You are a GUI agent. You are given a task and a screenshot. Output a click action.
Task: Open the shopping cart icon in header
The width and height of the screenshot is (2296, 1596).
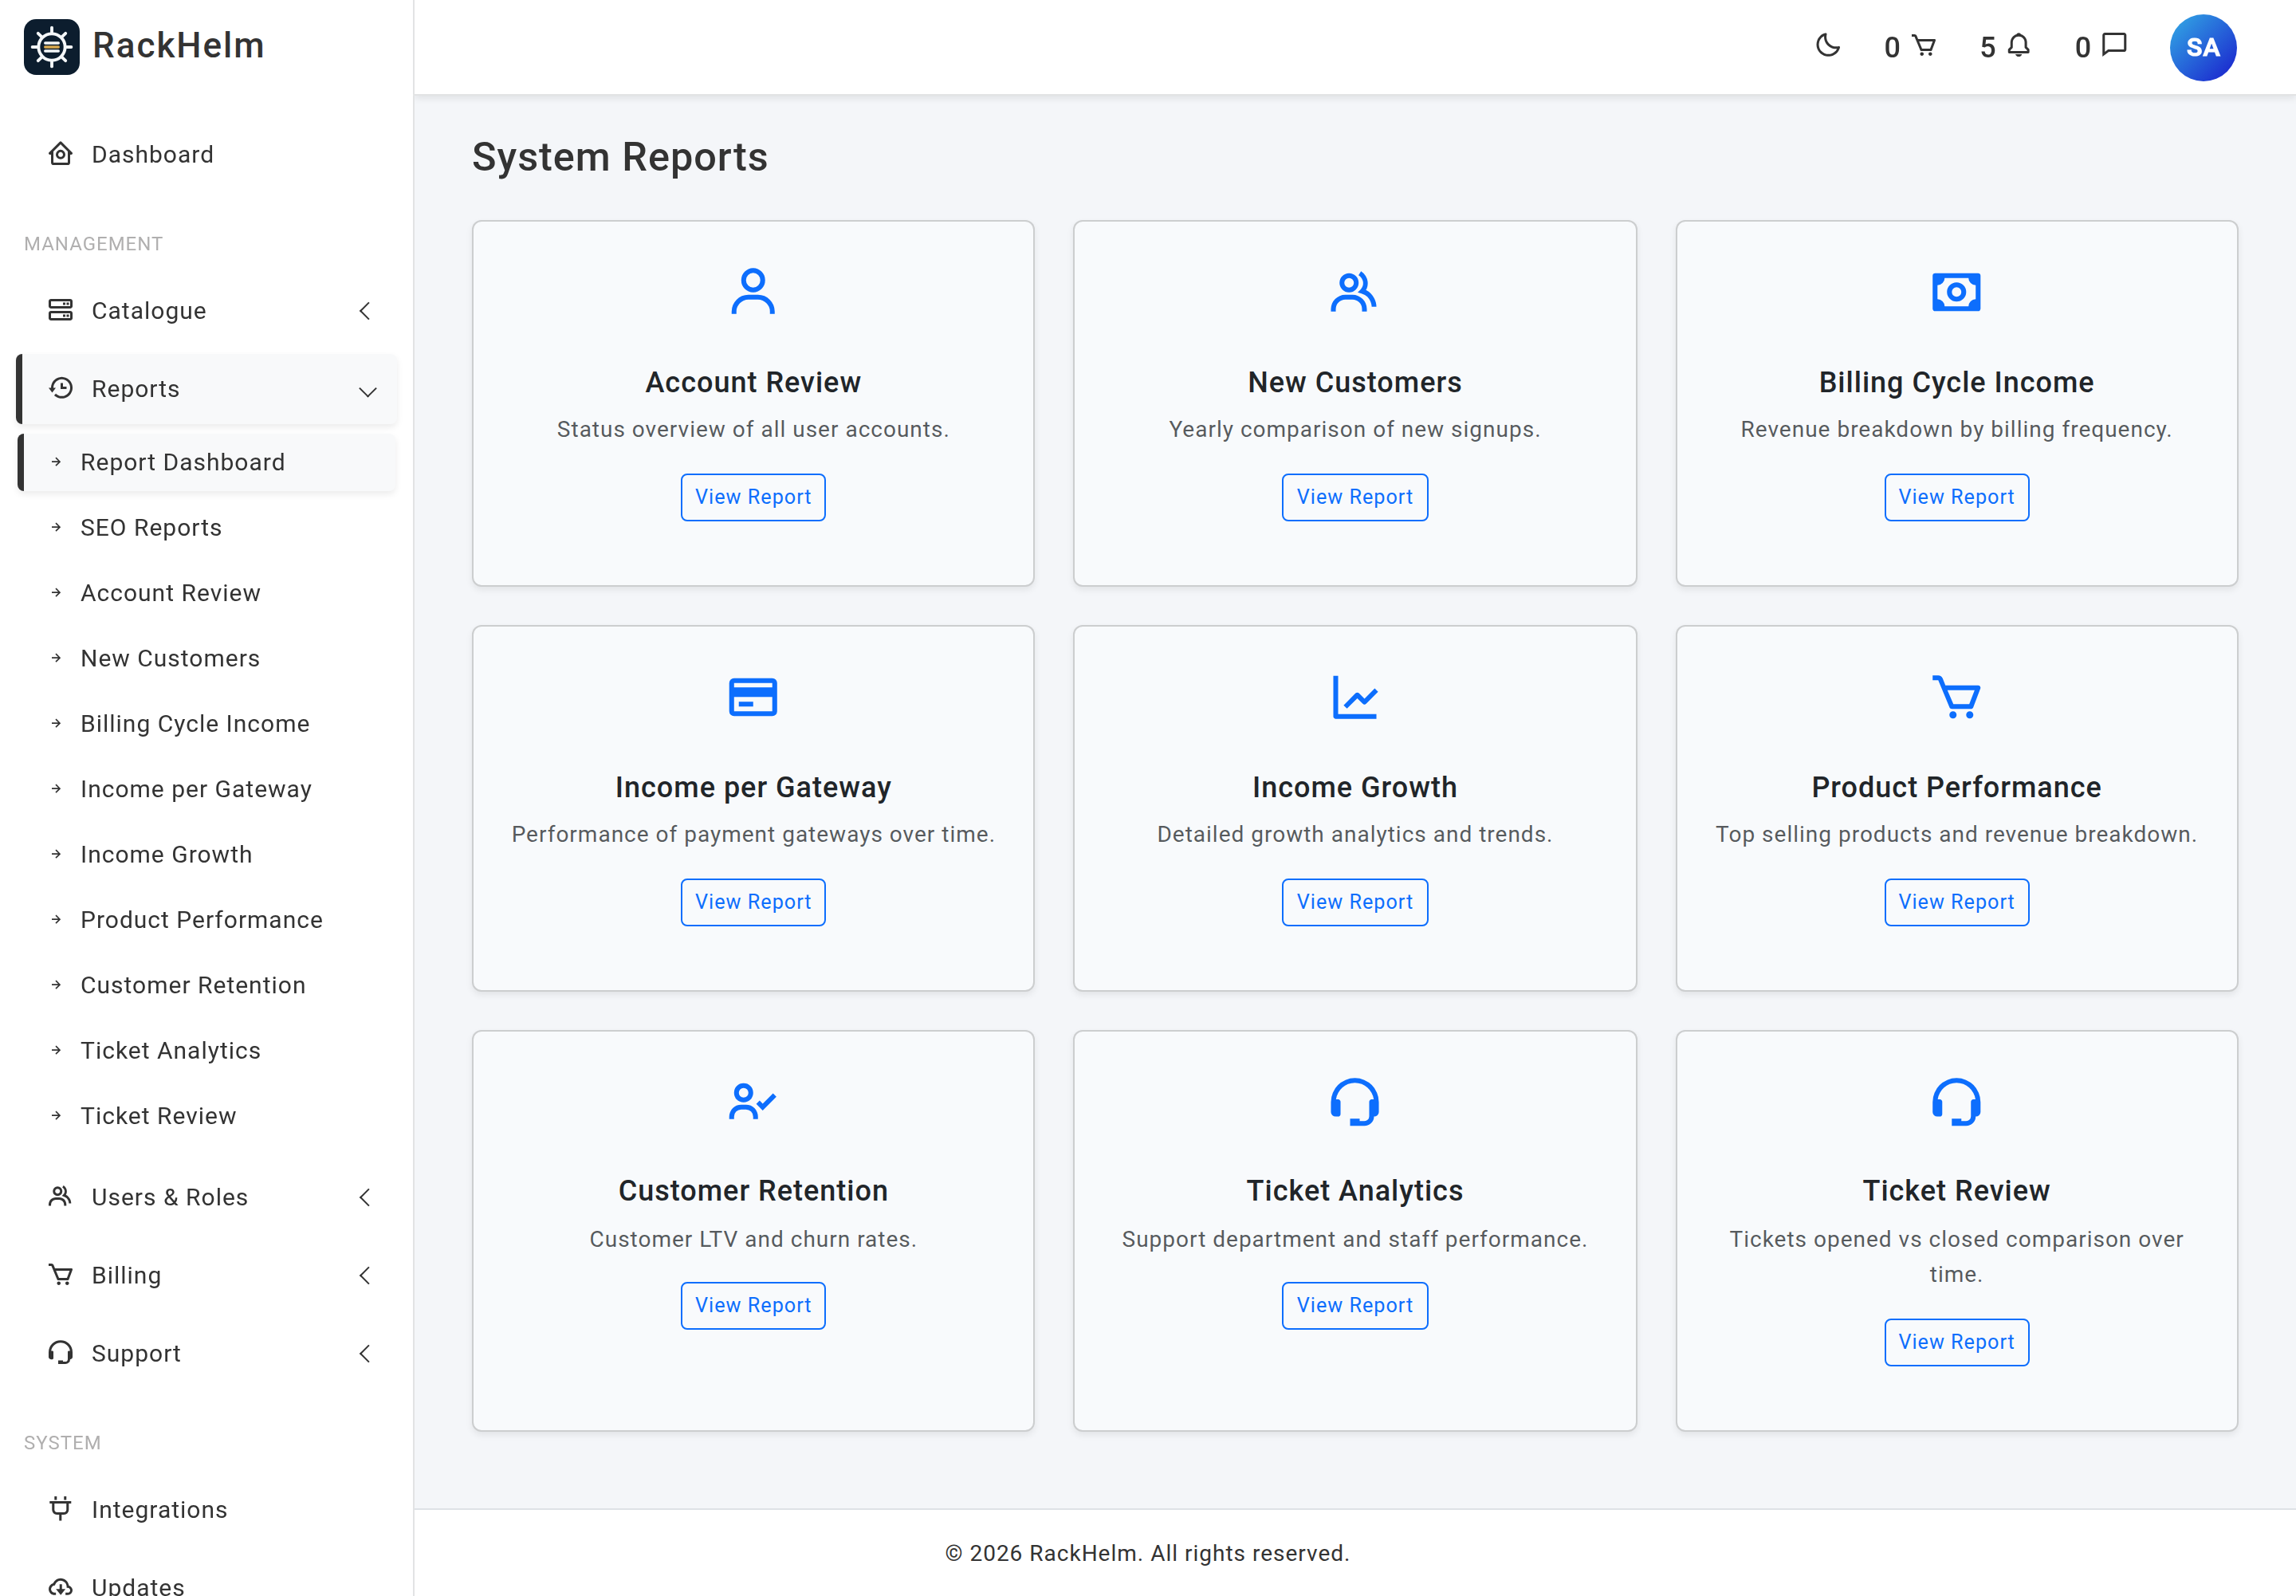click(1923, 46)
